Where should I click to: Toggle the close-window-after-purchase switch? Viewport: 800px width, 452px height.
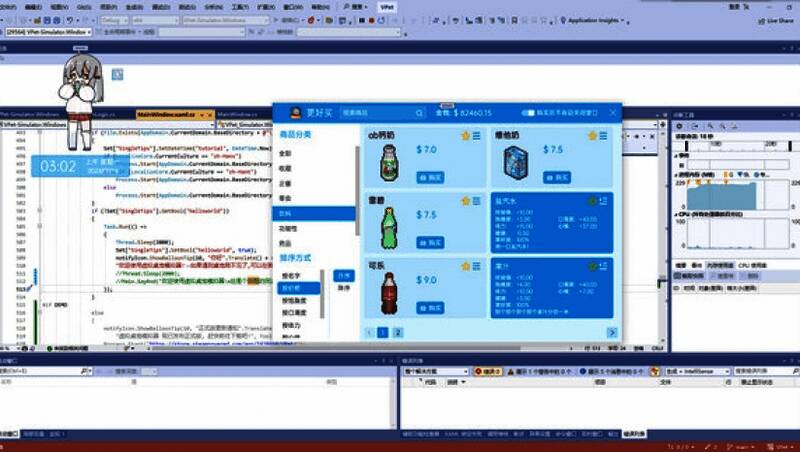point(529,113)
